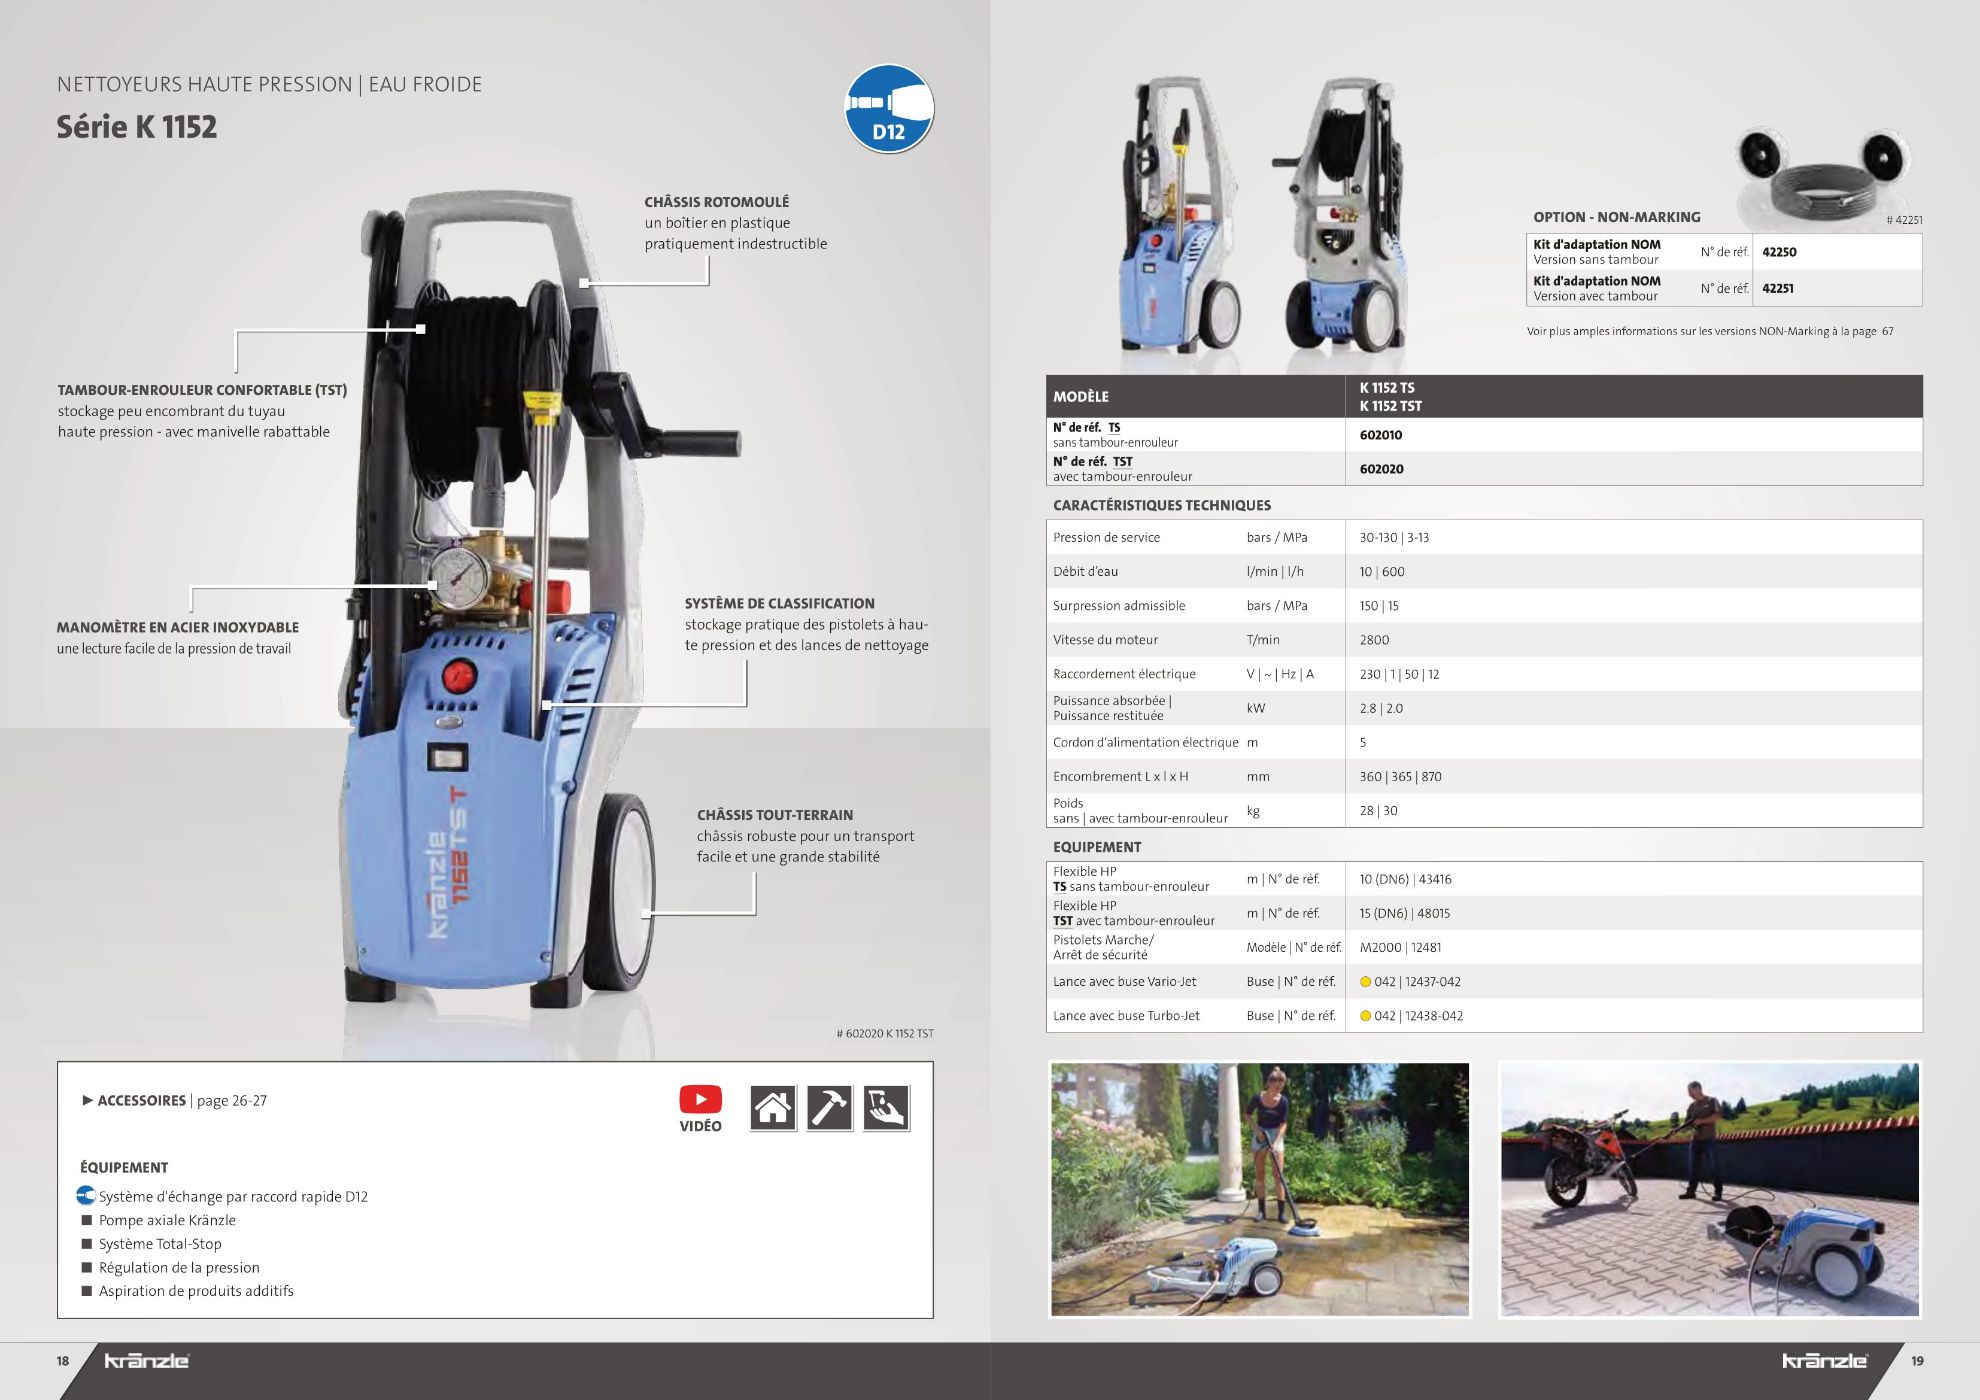Screen dimensions: 1980x1400
Task: Click reference number 602020 in the model table
Action: coord(1381,469)
